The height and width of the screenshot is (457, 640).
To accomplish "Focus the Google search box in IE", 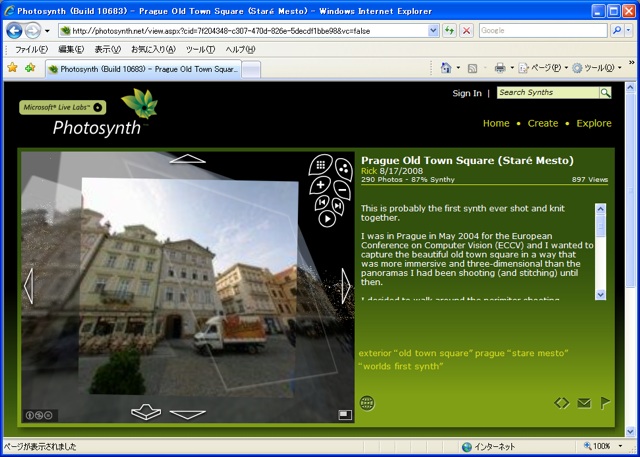I will click(x=543, y=31).
